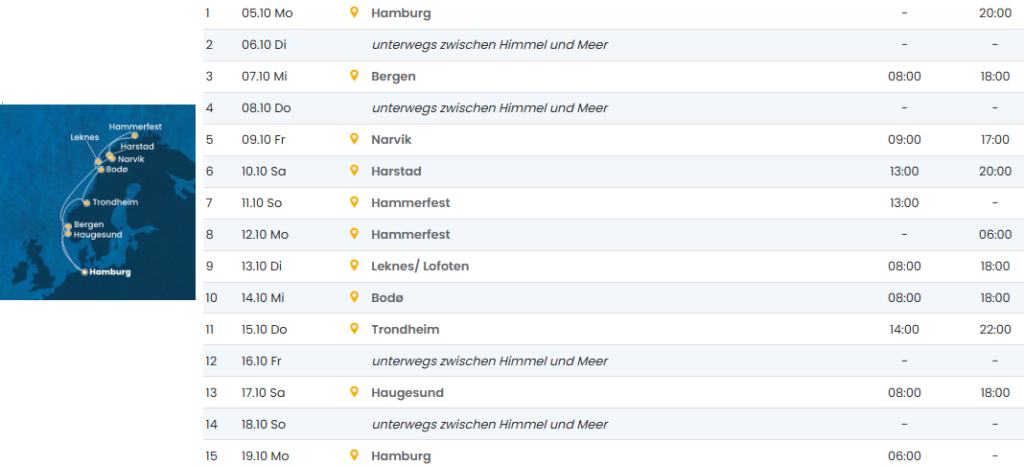Screen dimensions: 1024x466
Task: Open the Narvik port link
Action: [x=391, y=139]
